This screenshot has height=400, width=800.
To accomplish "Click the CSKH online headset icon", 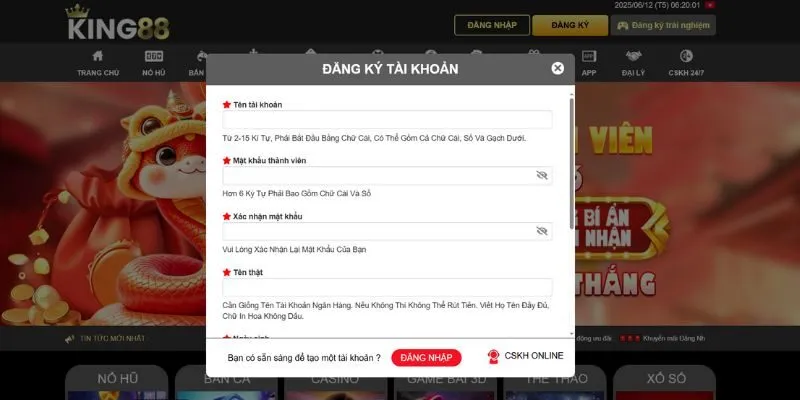I will pyautogui.click(x=493, y=356).
